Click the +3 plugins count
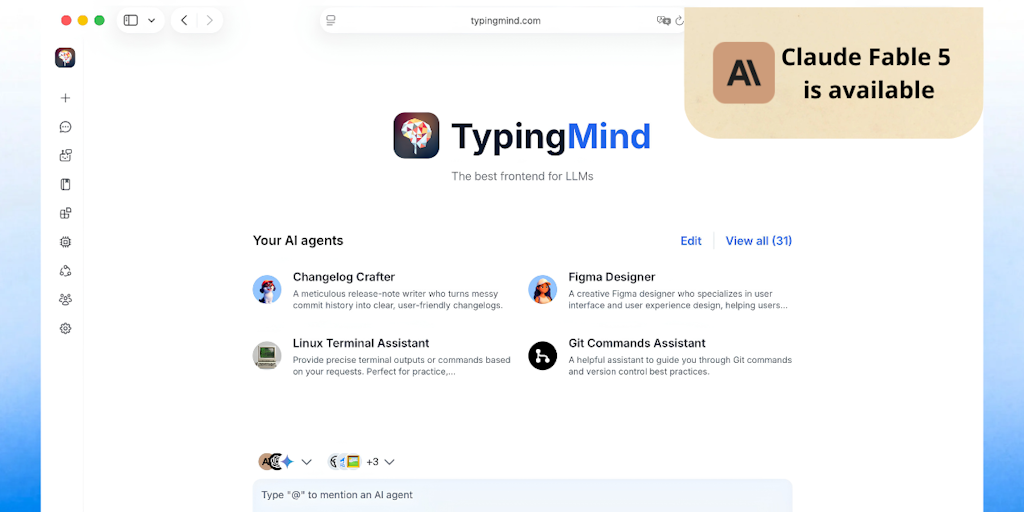The width and height of the screenshot is (1024, 512). coord(372,462)
